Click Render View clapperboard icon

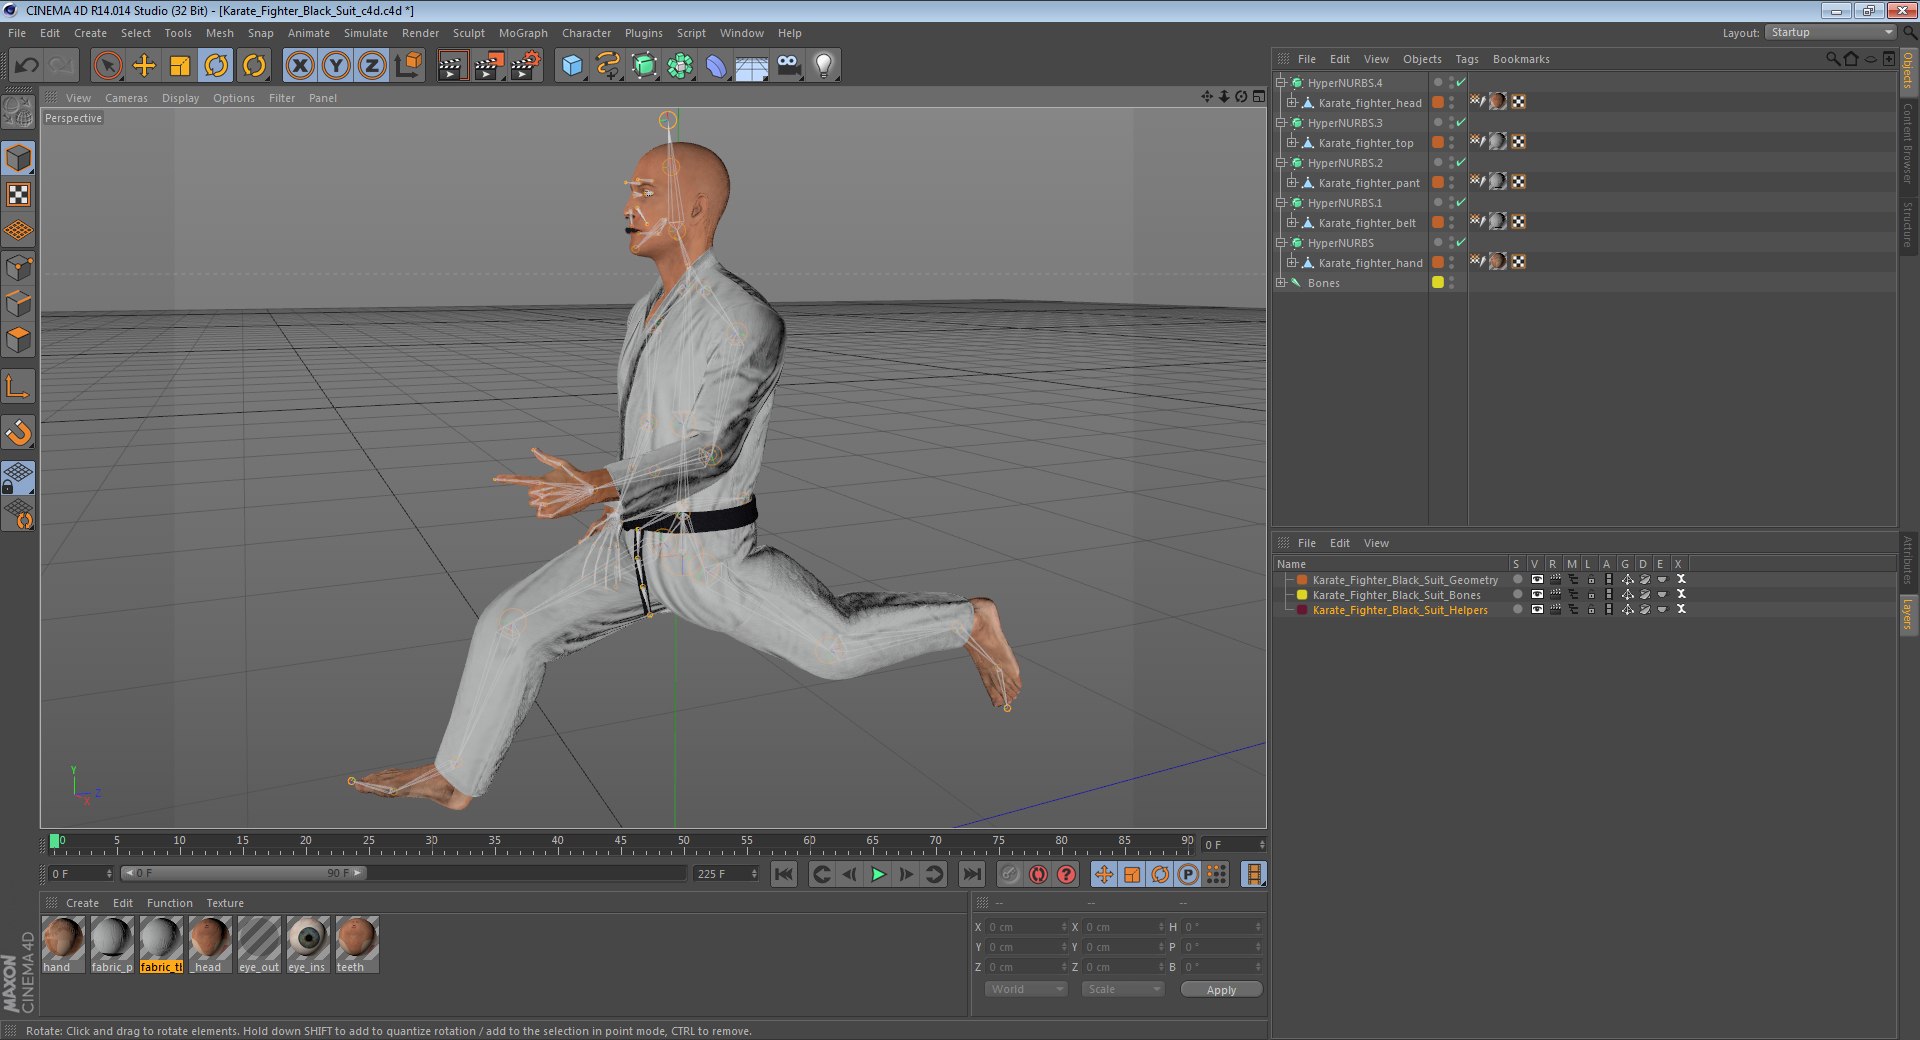tap(452, 66)
